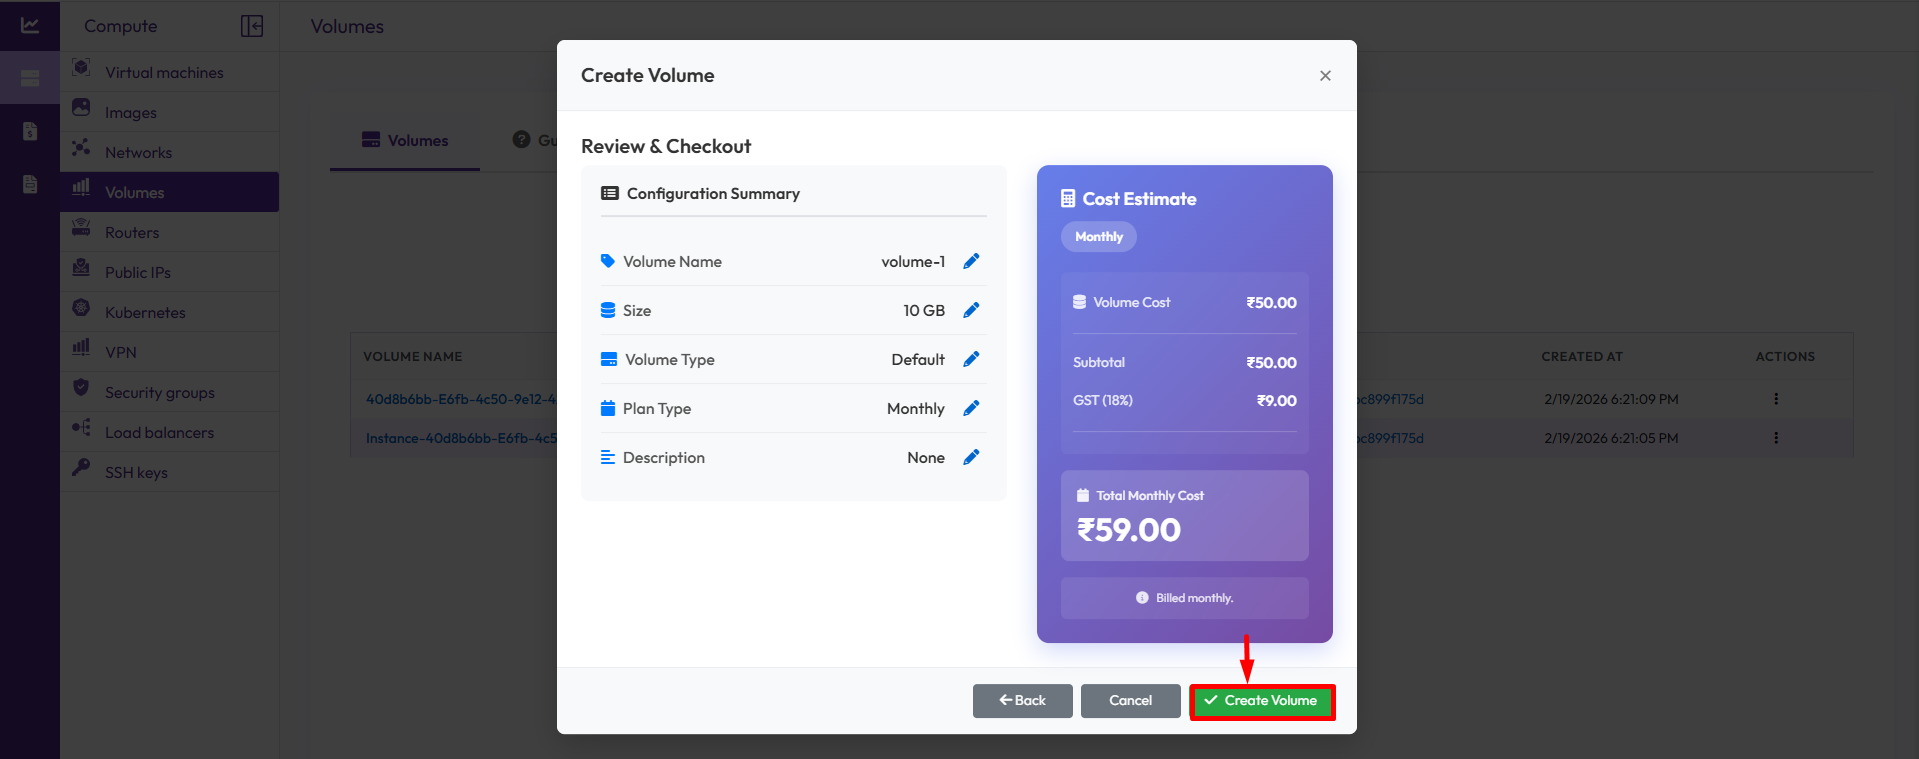
Task: Open Security groups from sidebar
Action: [159, 393]
